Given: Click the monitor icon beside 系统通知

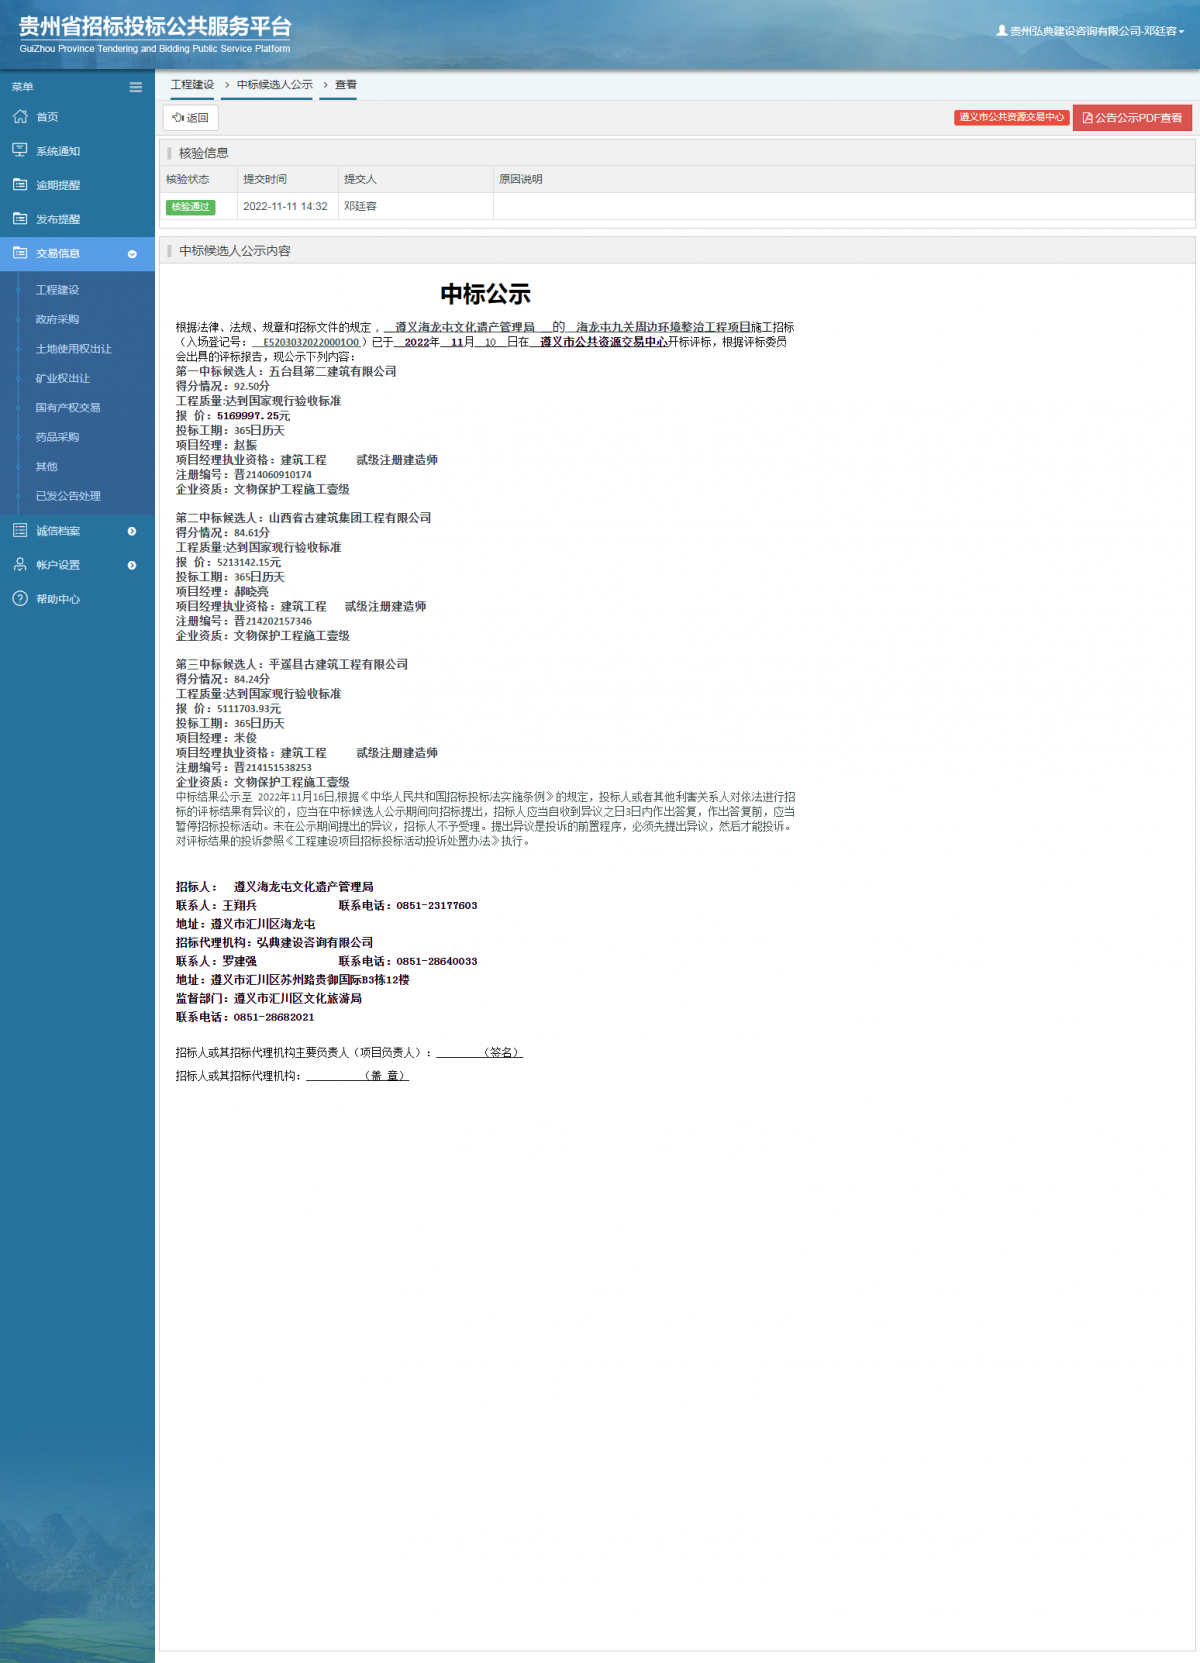Looking at the screenshot, I should (20, 150).
